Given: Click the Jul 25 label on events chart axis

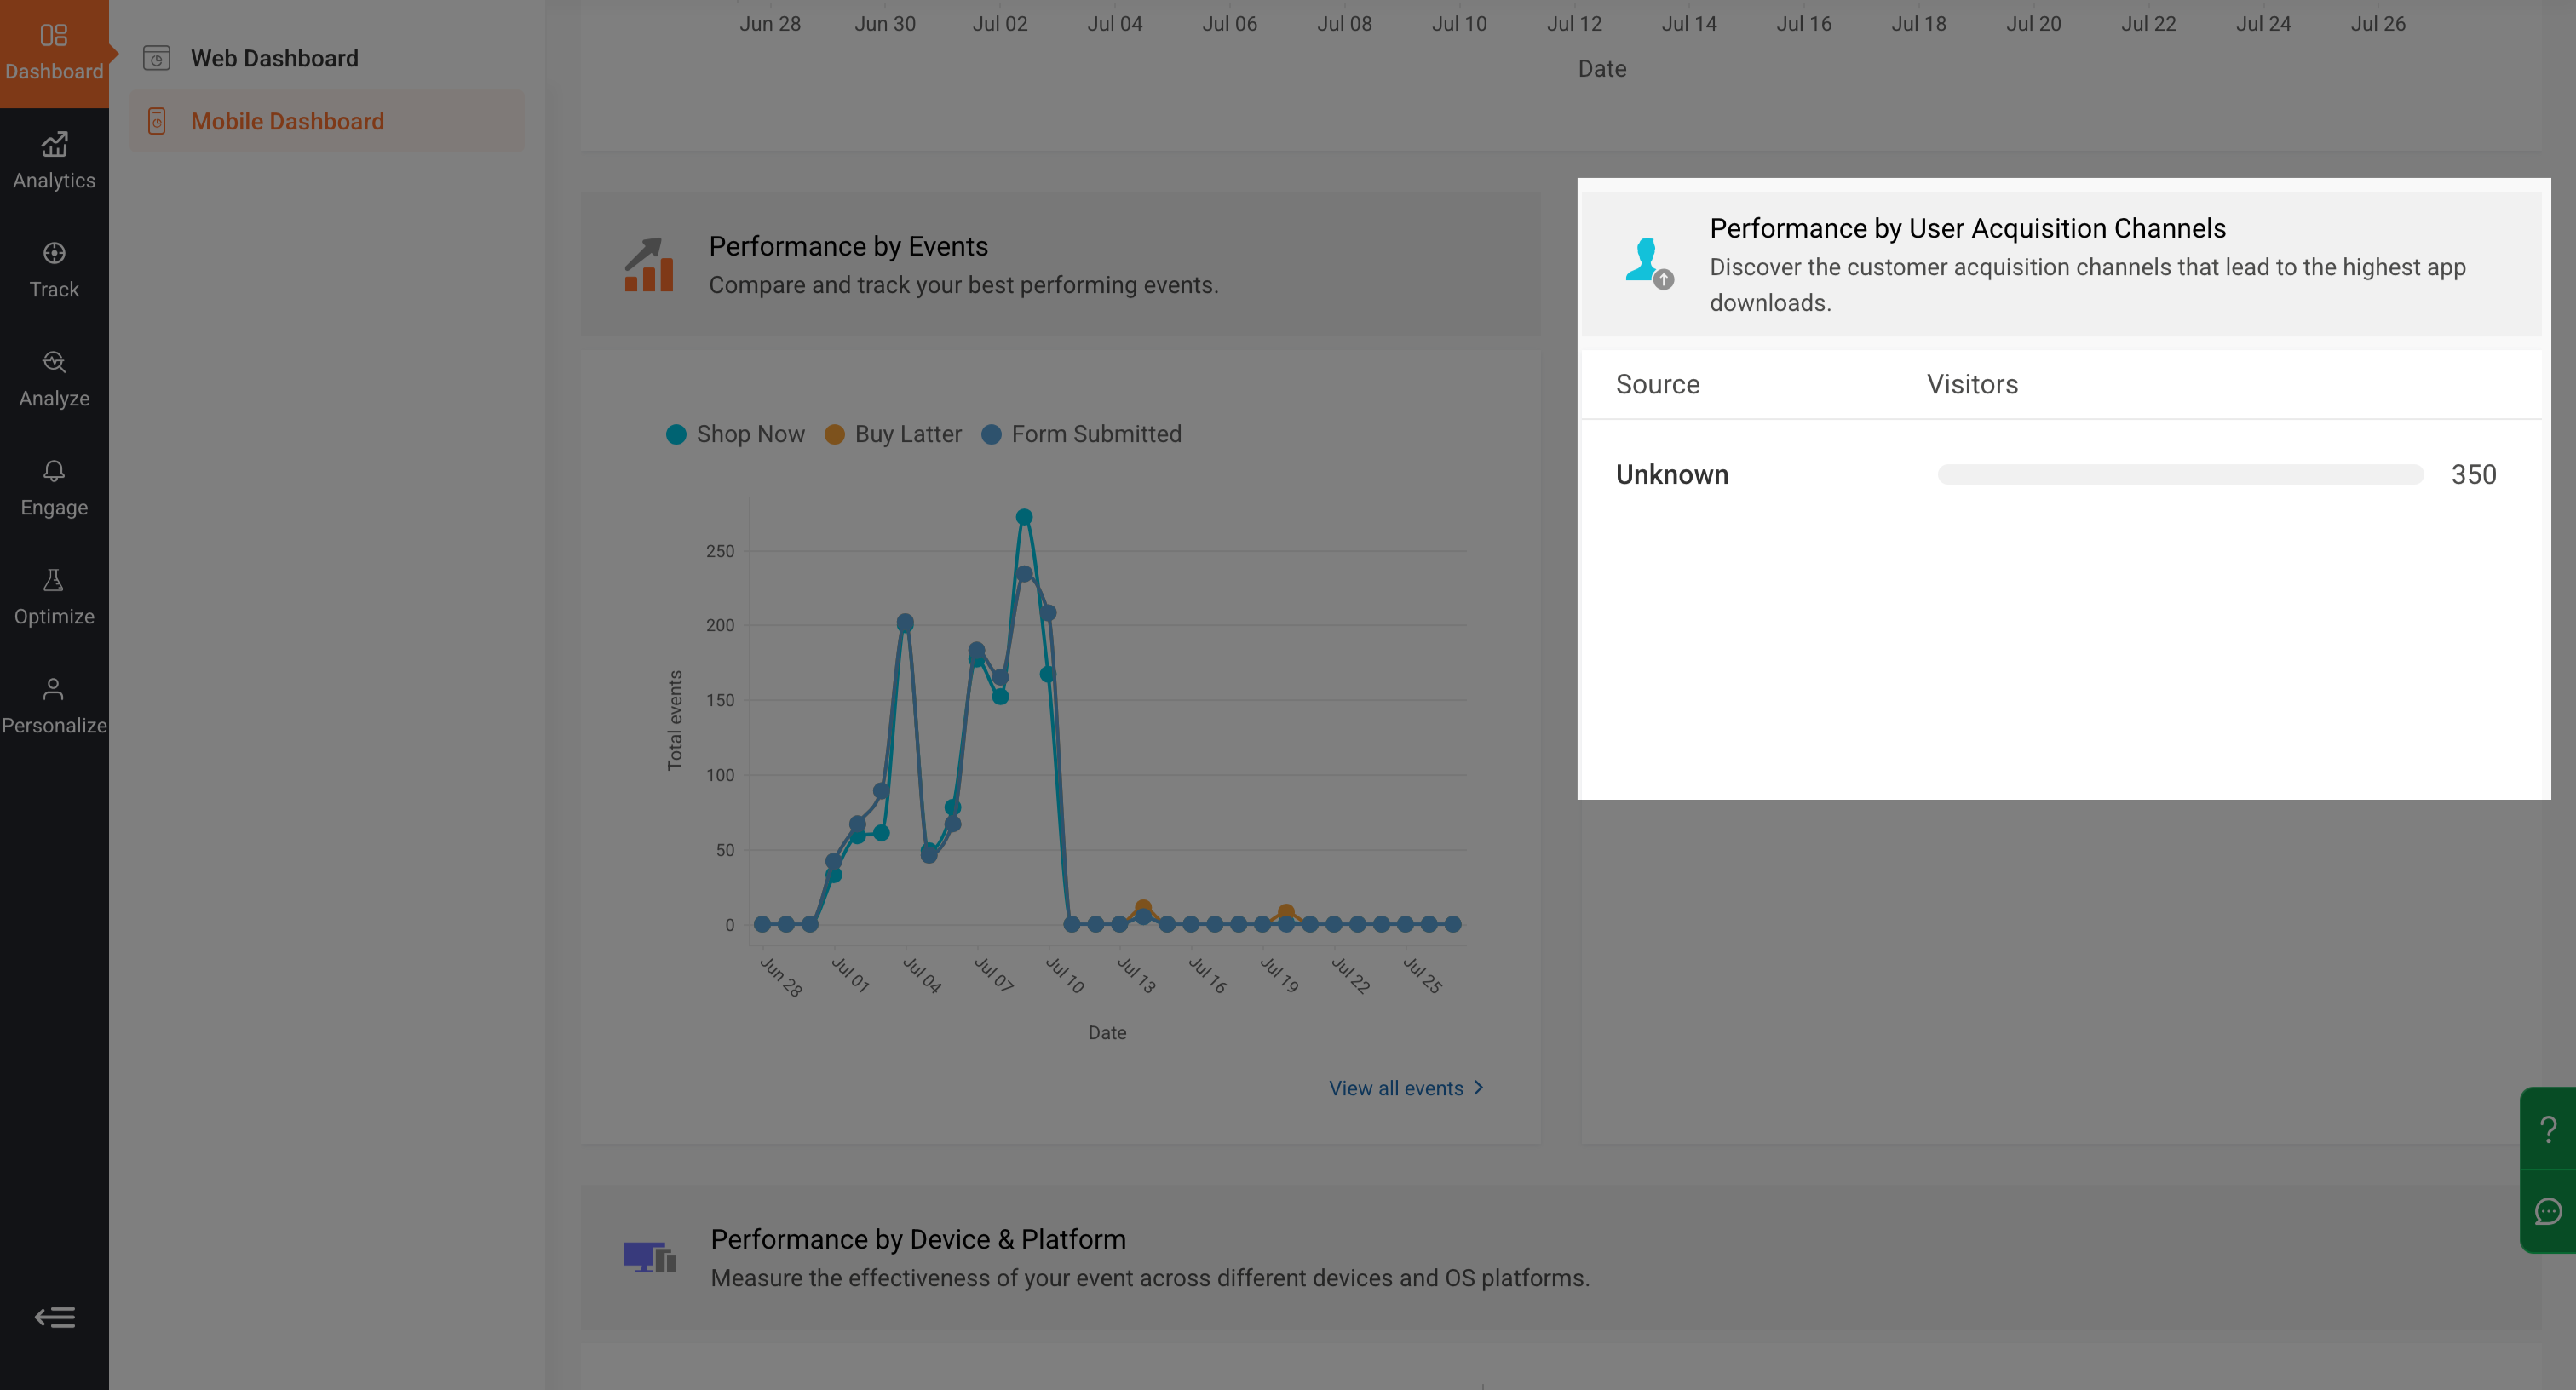Looking at the screenshot, I should point(1422,976).
